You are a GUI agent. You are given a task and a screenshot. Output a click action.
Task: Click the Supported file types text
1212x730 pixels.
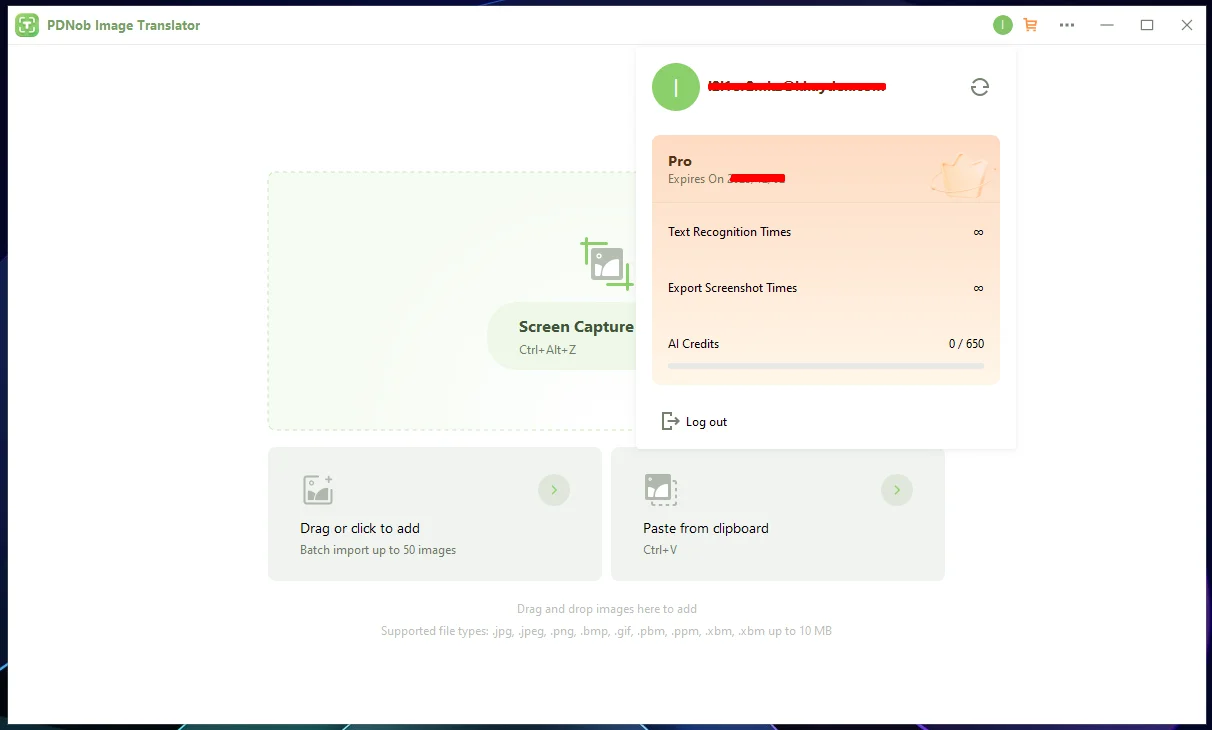[606, 631]
